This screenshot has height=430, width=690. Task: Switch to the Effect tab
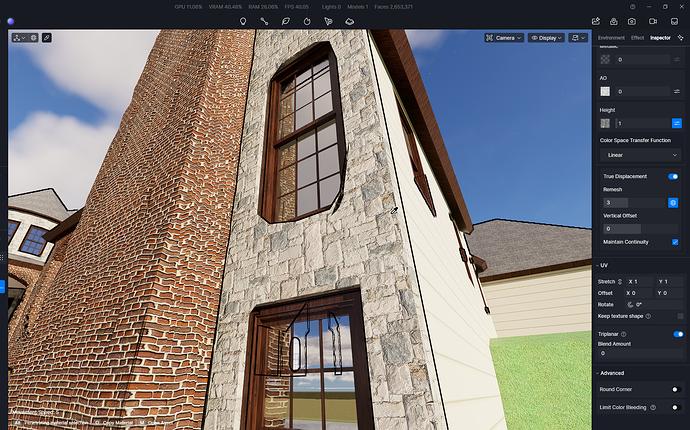[x=637, y=38]
